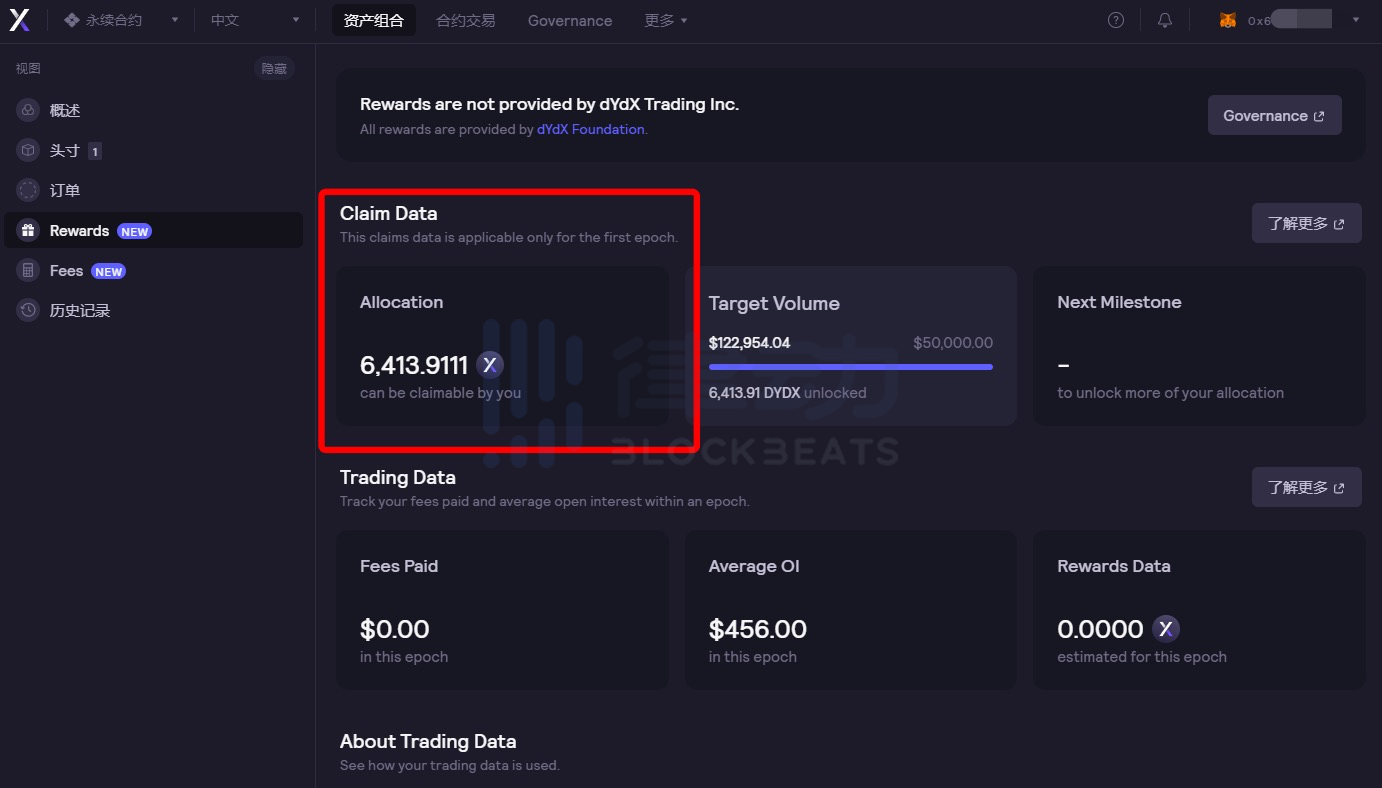Select Rewards in the sidebar
The image size is (1382, 788).
[154, 230]
